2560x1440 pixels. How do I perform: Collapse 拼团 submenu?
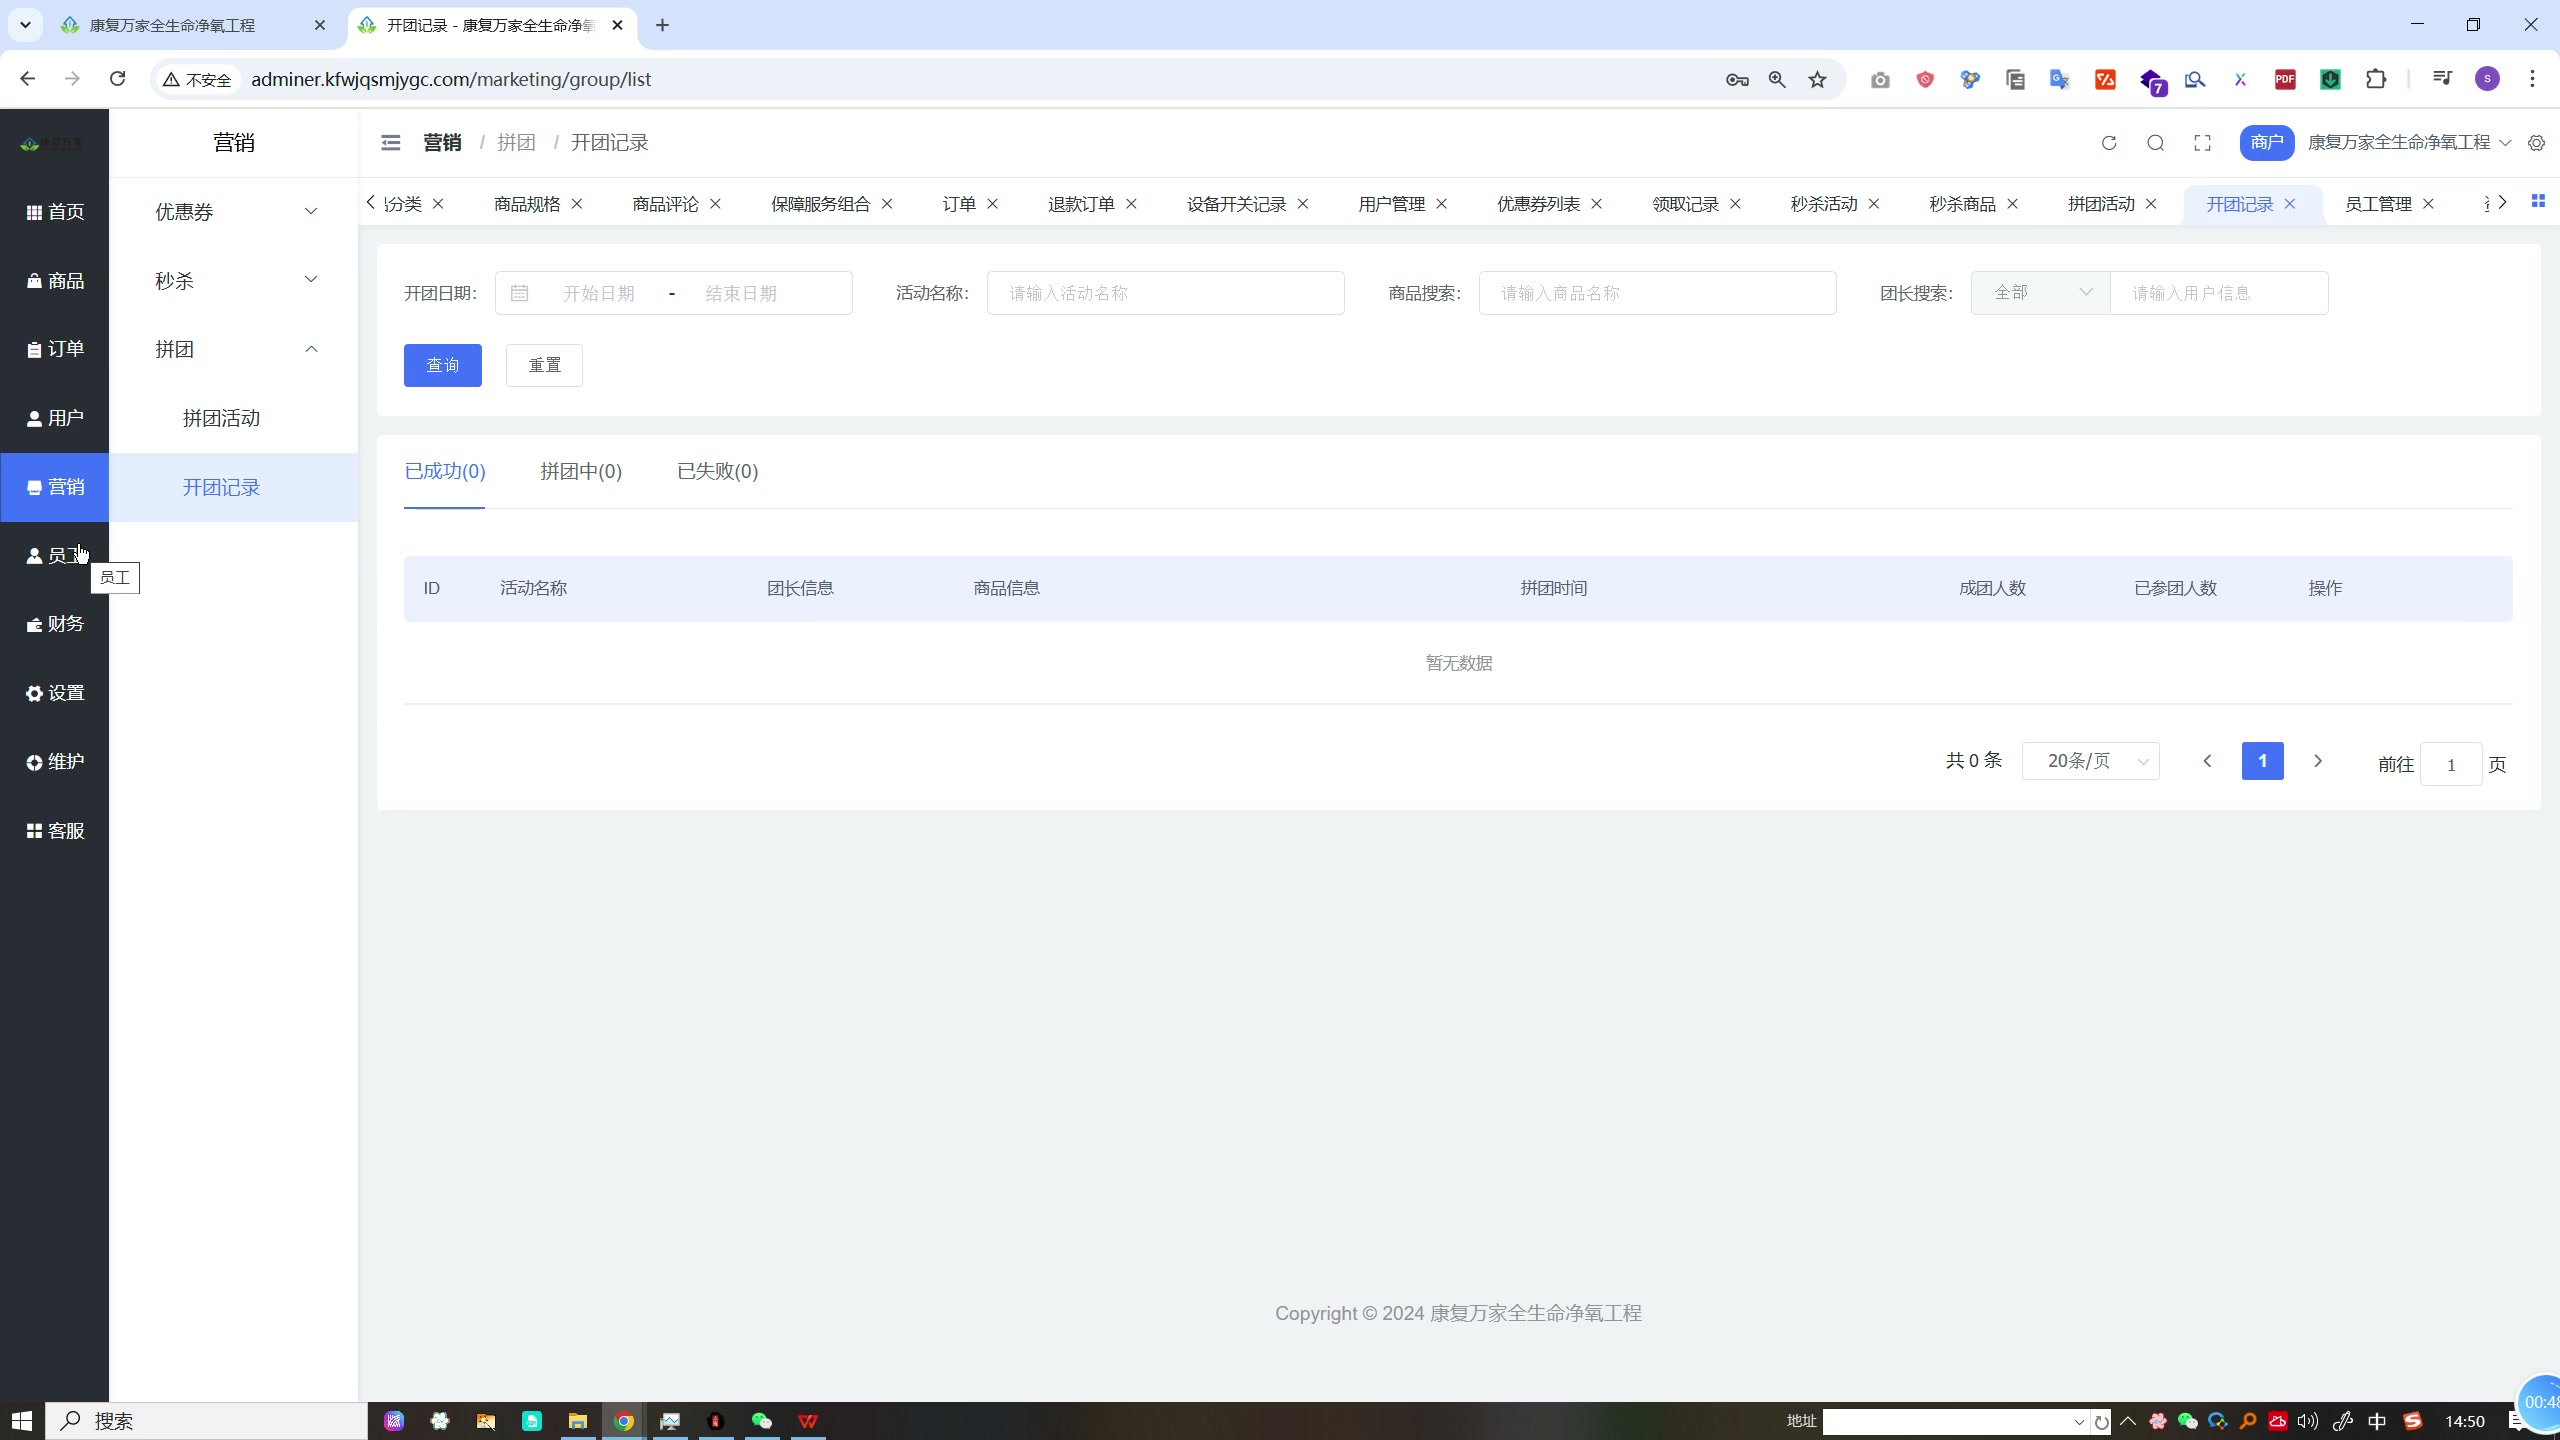[x=233, y=349]
